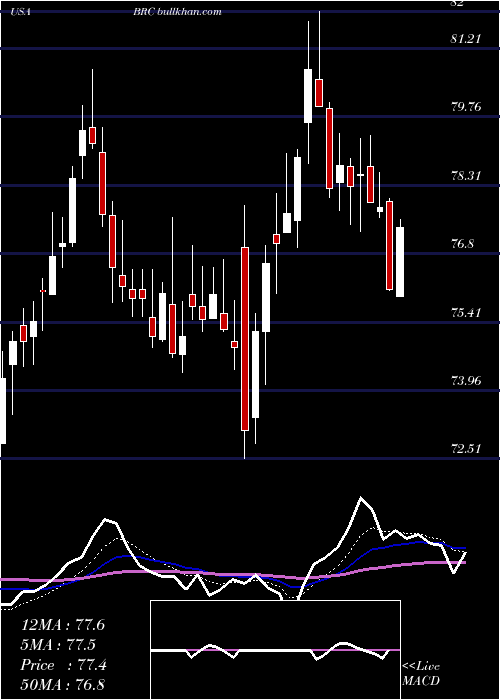Click the Price : 77.4 readout
This screenshot has height=700, width=500.
pos(64,665)
